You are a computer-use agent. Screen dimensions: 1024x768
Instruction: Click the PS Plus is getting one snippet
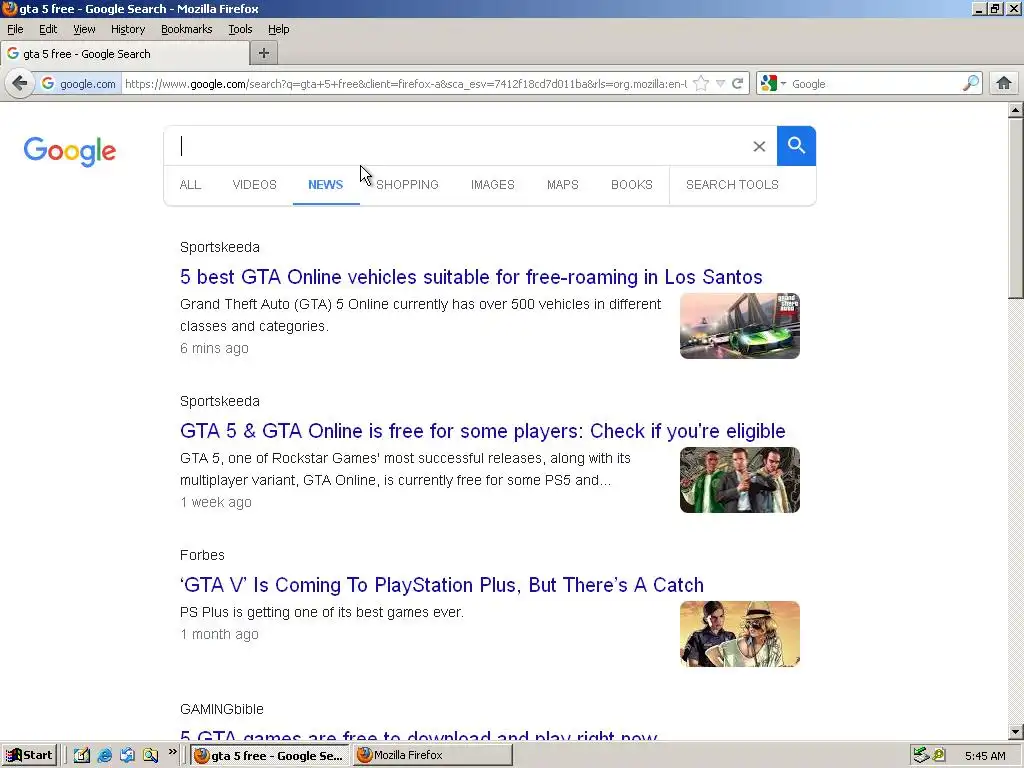[322, 613]
